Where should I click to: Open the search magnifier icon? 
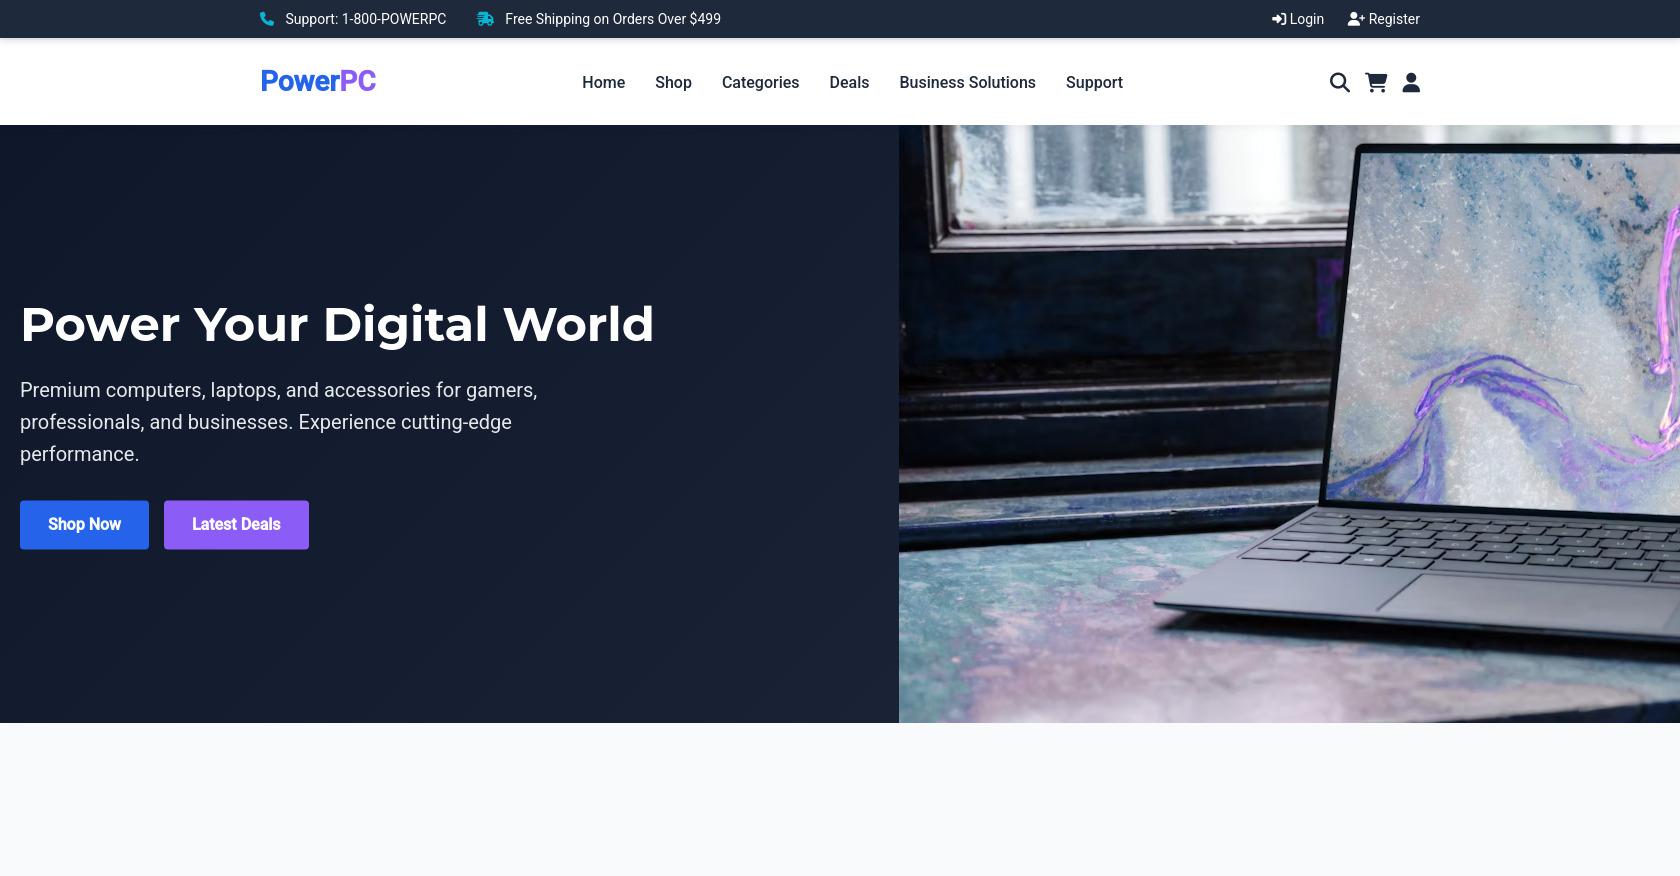[1339, 83]
